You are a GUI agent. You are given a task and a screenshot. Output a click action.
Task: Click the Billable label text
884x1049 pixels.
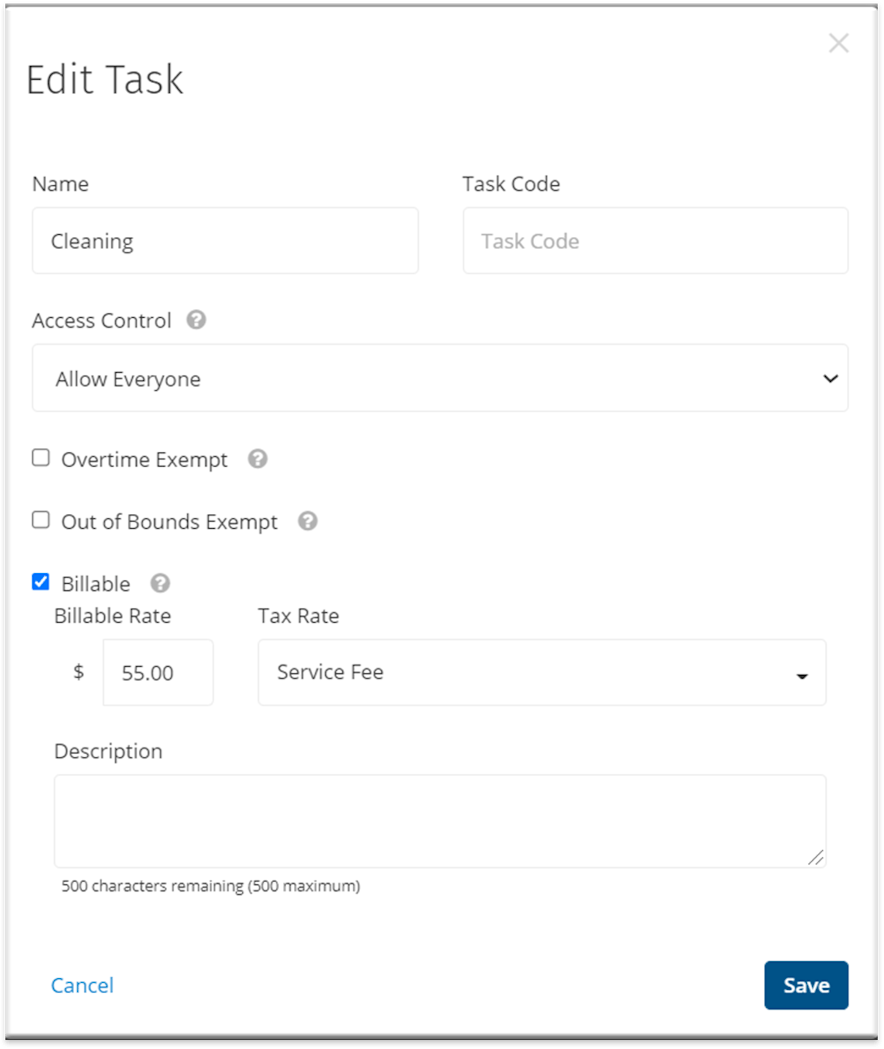point(96,584)
